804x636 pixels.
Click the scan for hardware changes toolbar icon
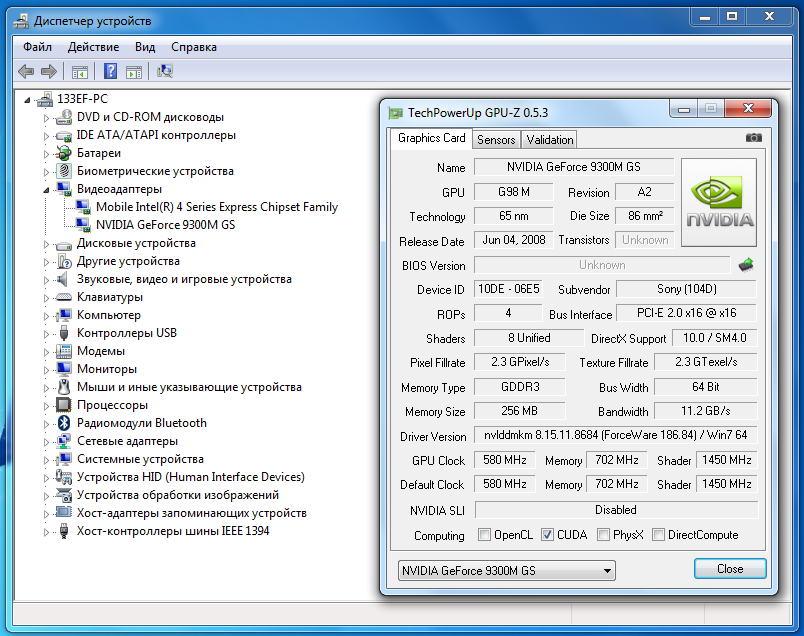click(165, 71)
